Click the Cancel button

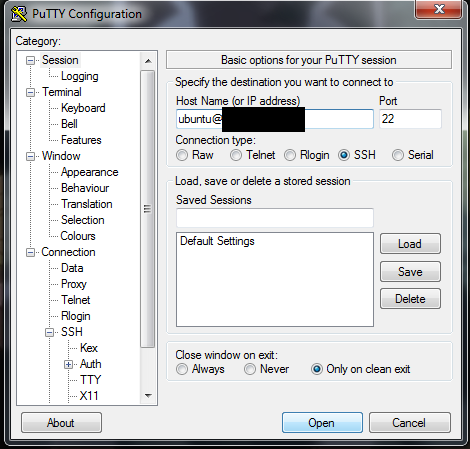(410, 423)
